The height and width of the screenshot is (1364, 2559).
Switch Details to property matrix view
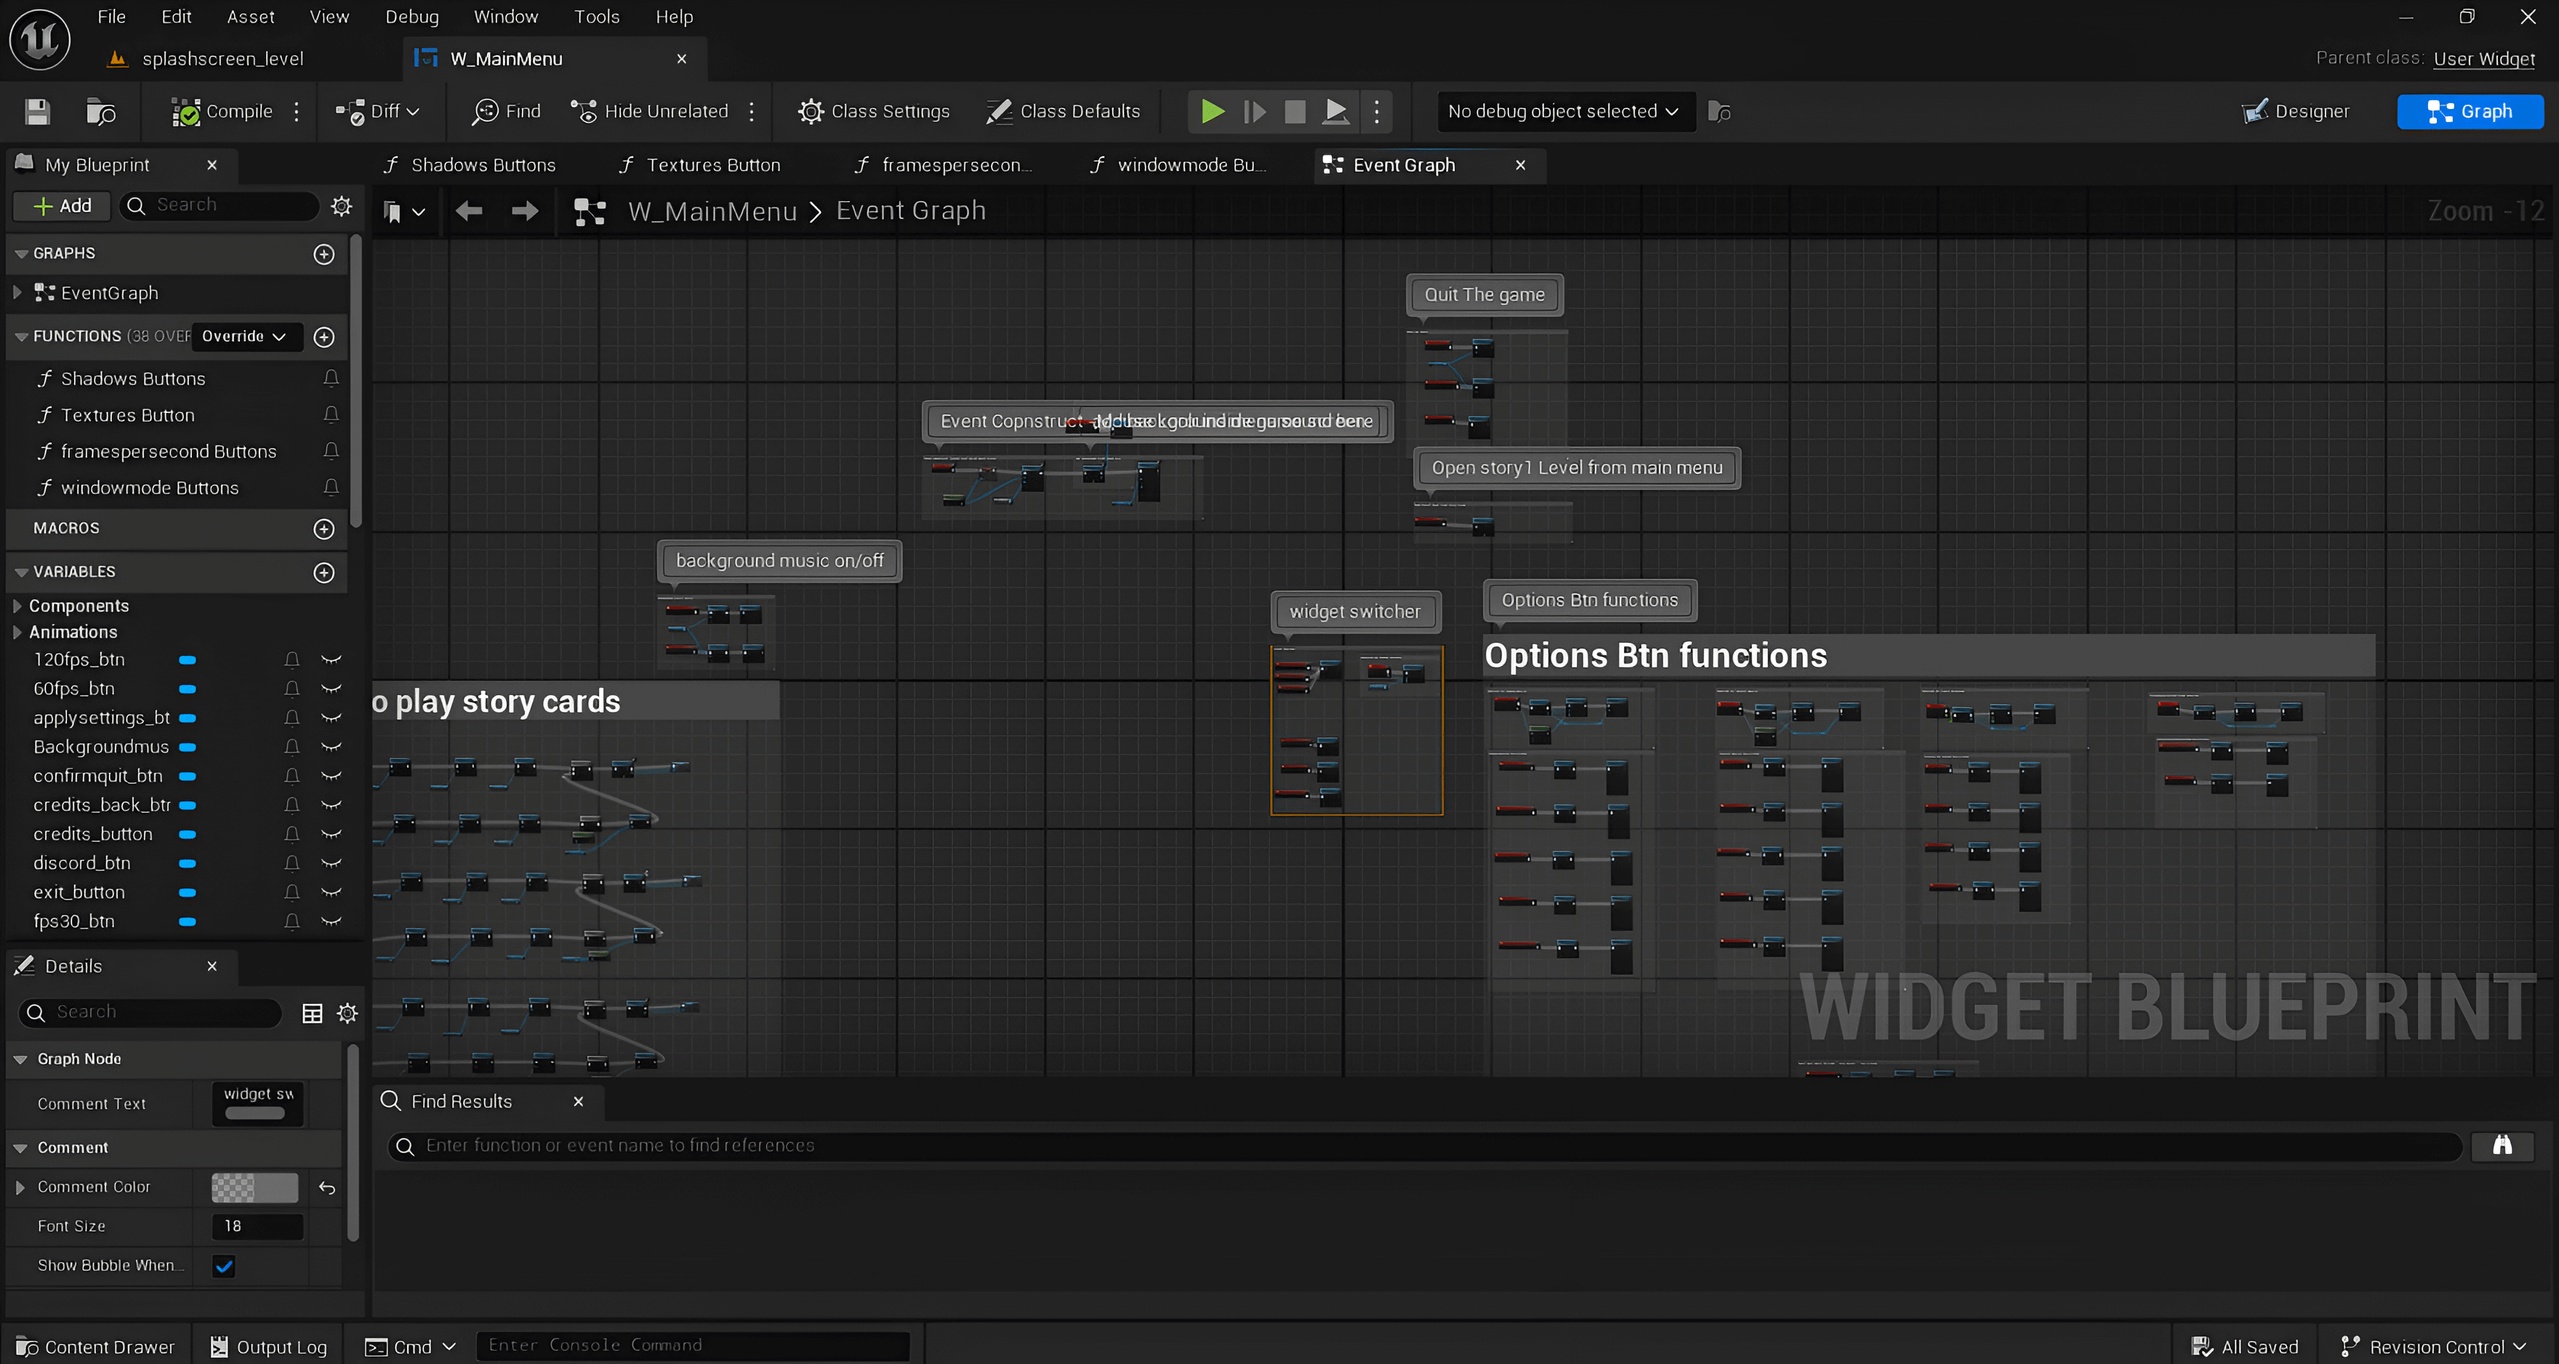pos(312,1013)
